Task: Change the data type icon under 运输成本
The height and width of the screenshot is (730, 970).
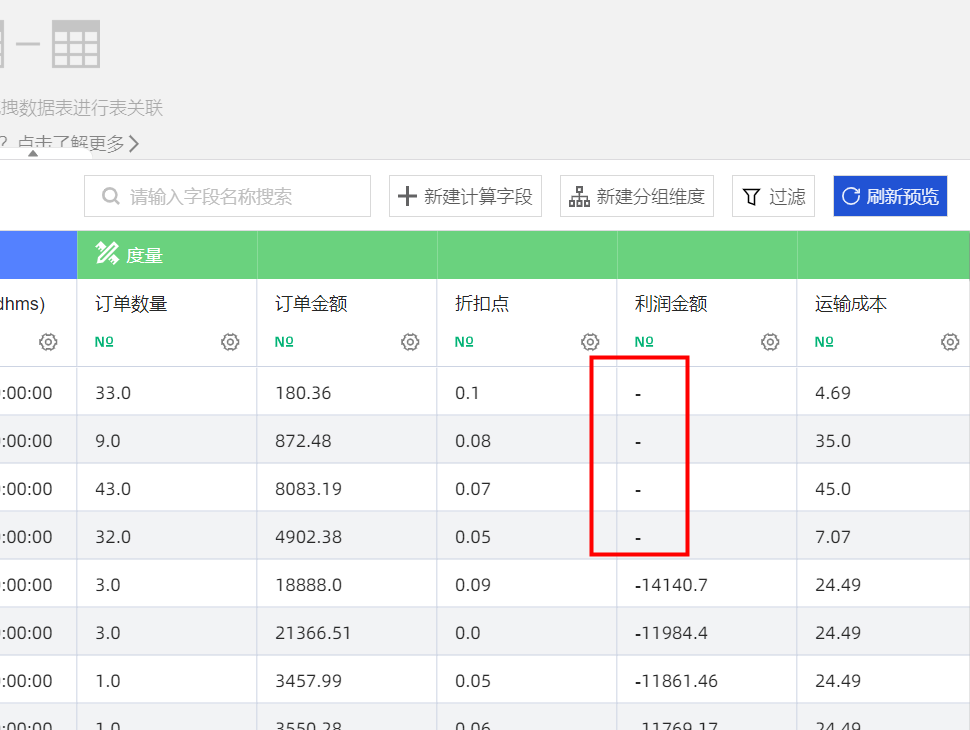Action: (x=824, y=342)
